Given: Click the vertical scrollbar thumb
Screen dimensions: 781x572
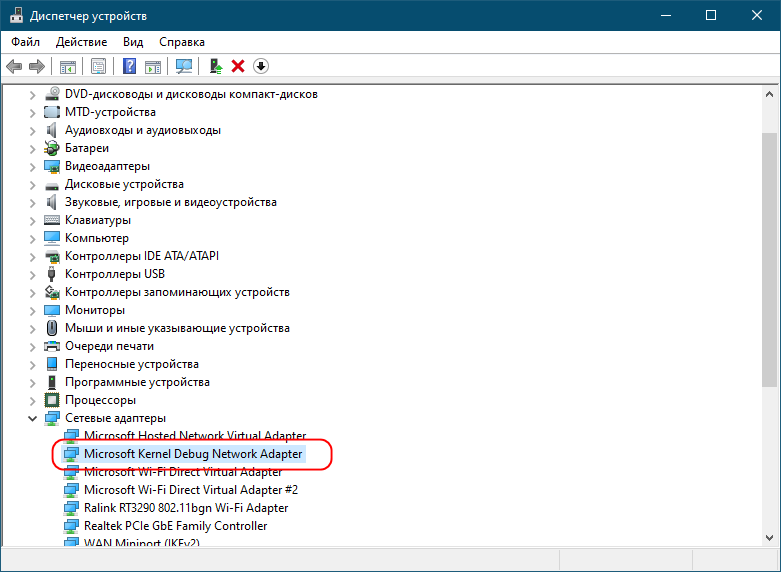Looking at the screenshot, I should (x=769, y=260).
